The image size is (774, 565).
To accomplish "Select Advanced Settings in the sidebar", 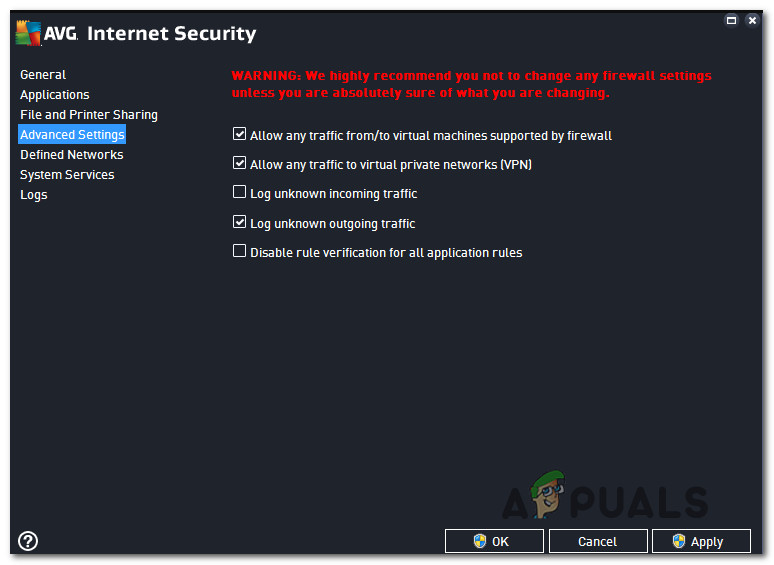I will pos(72,135).
